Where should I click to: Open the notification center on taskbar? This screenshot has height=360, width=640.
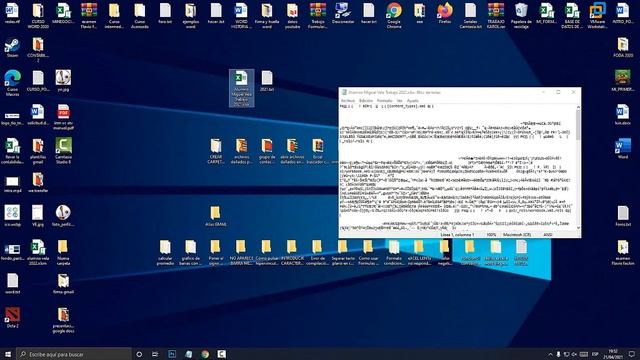point(632,354)
